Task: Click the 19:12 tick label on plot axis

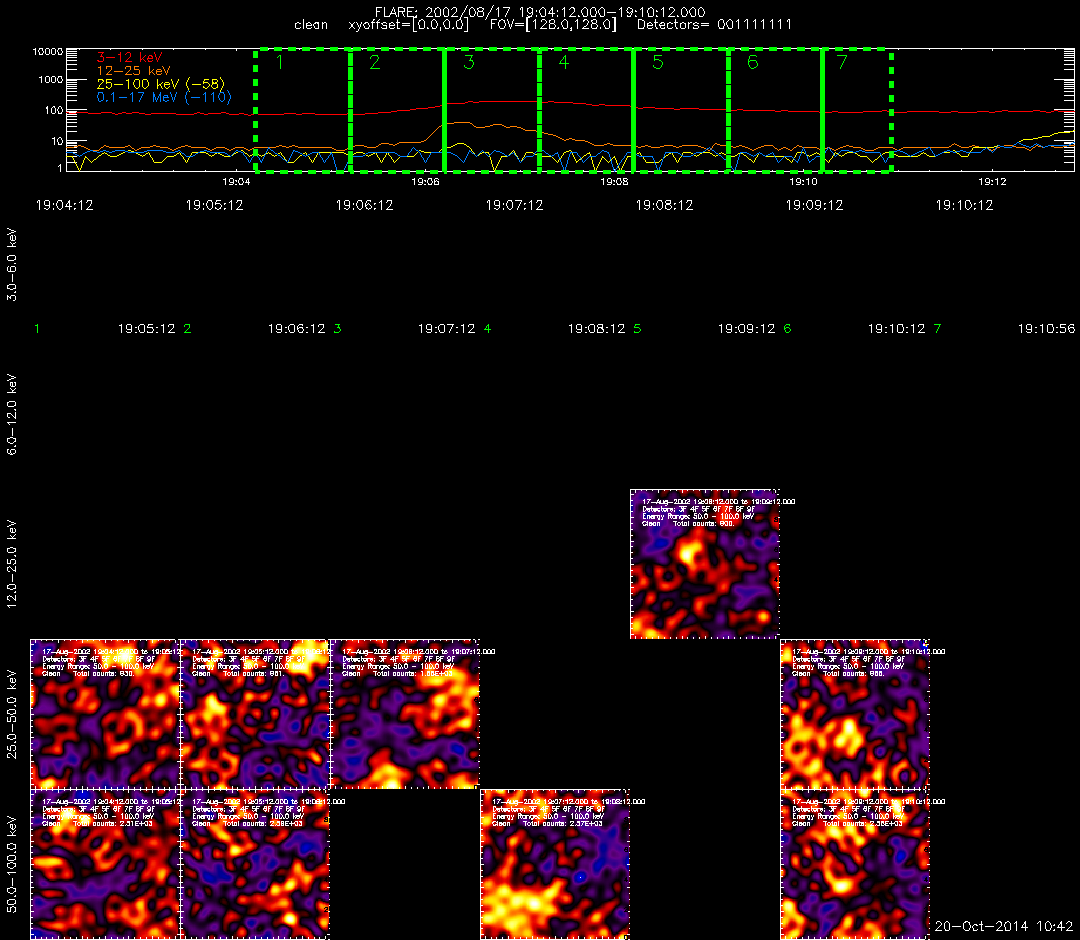Action: [x=993, y=182]
